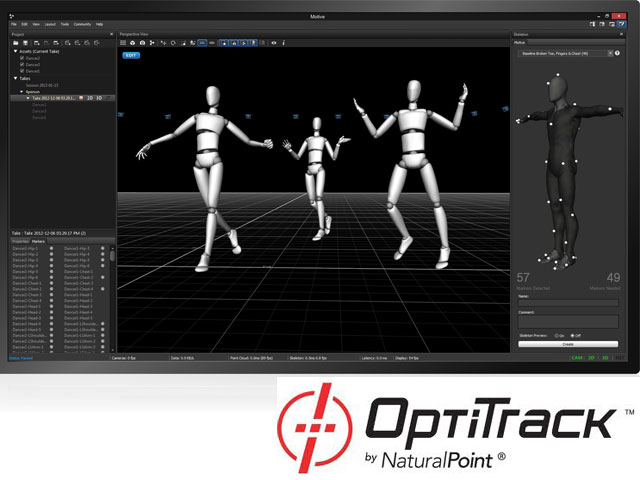
Task: Click the markers list scroll up arrow
Action: point(112,248)
